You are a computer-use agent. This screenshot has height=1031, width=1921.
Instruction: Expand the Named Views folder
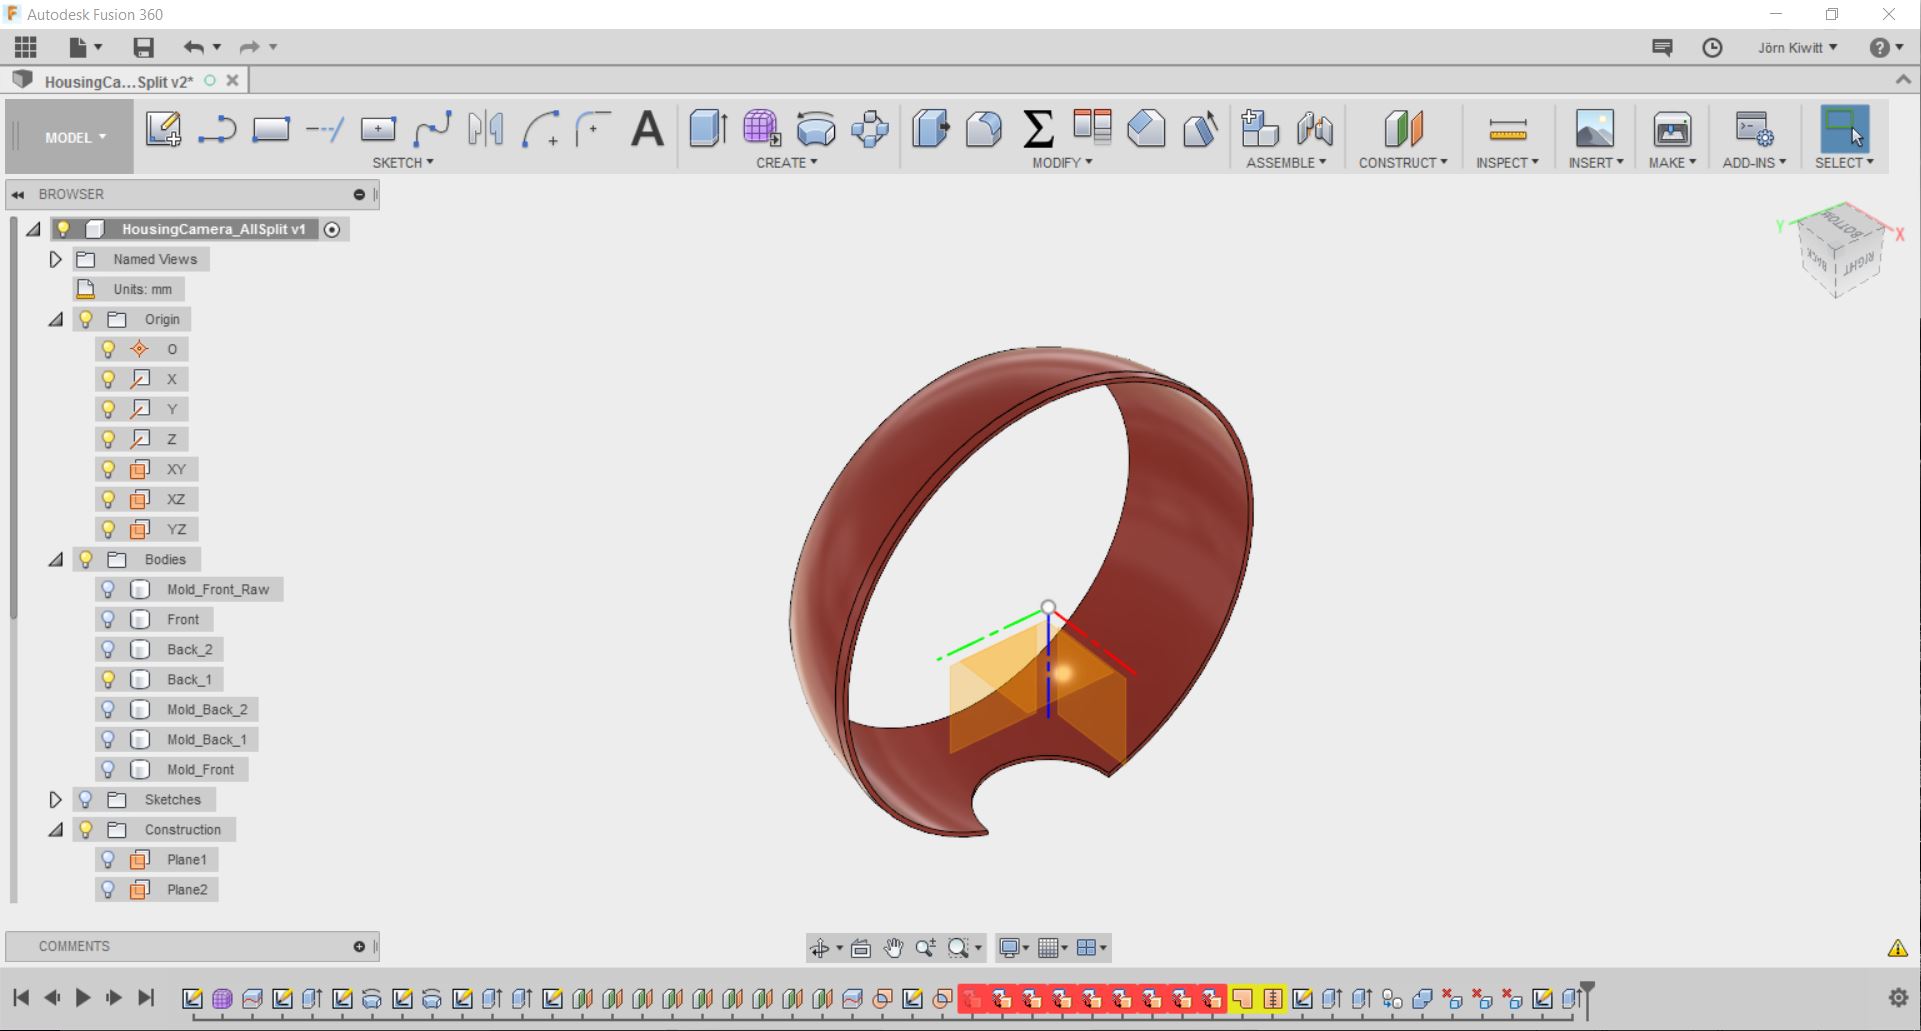point(56,260)
